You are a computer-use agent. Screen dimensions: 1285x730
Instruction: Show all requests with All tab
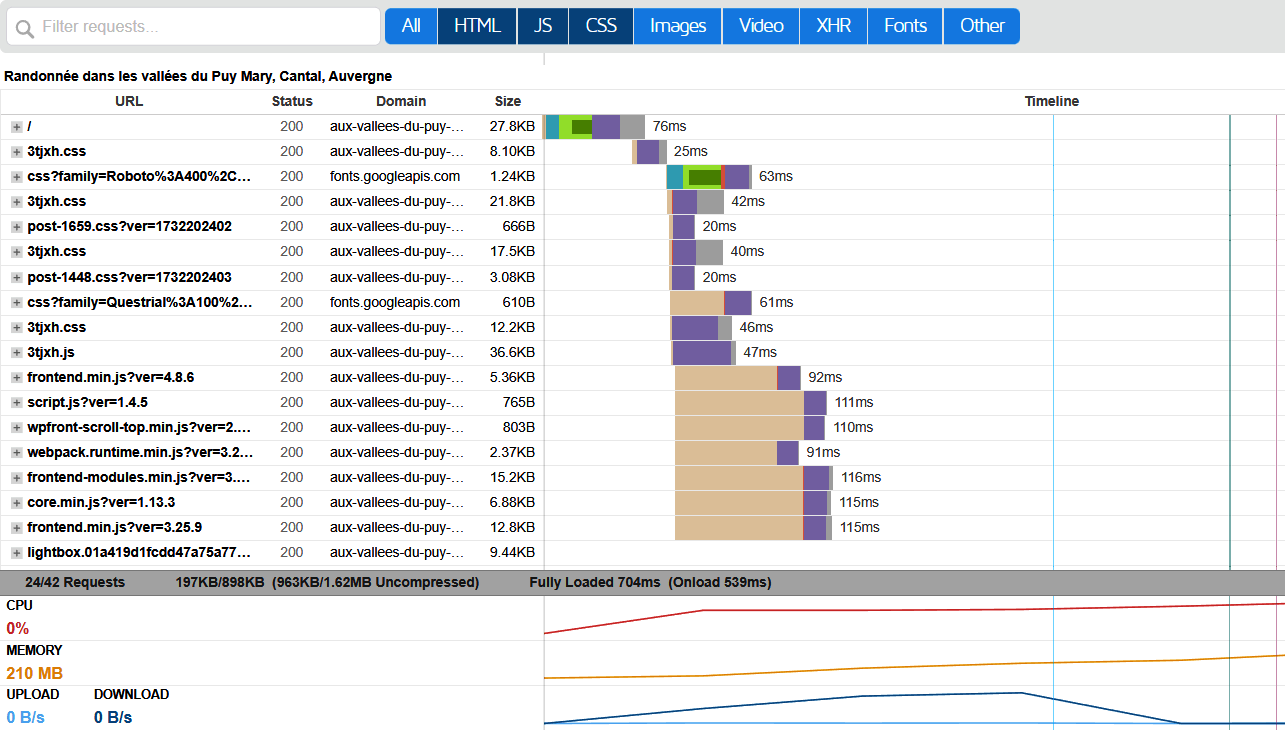pyautogui.click(x=411, y=26)
